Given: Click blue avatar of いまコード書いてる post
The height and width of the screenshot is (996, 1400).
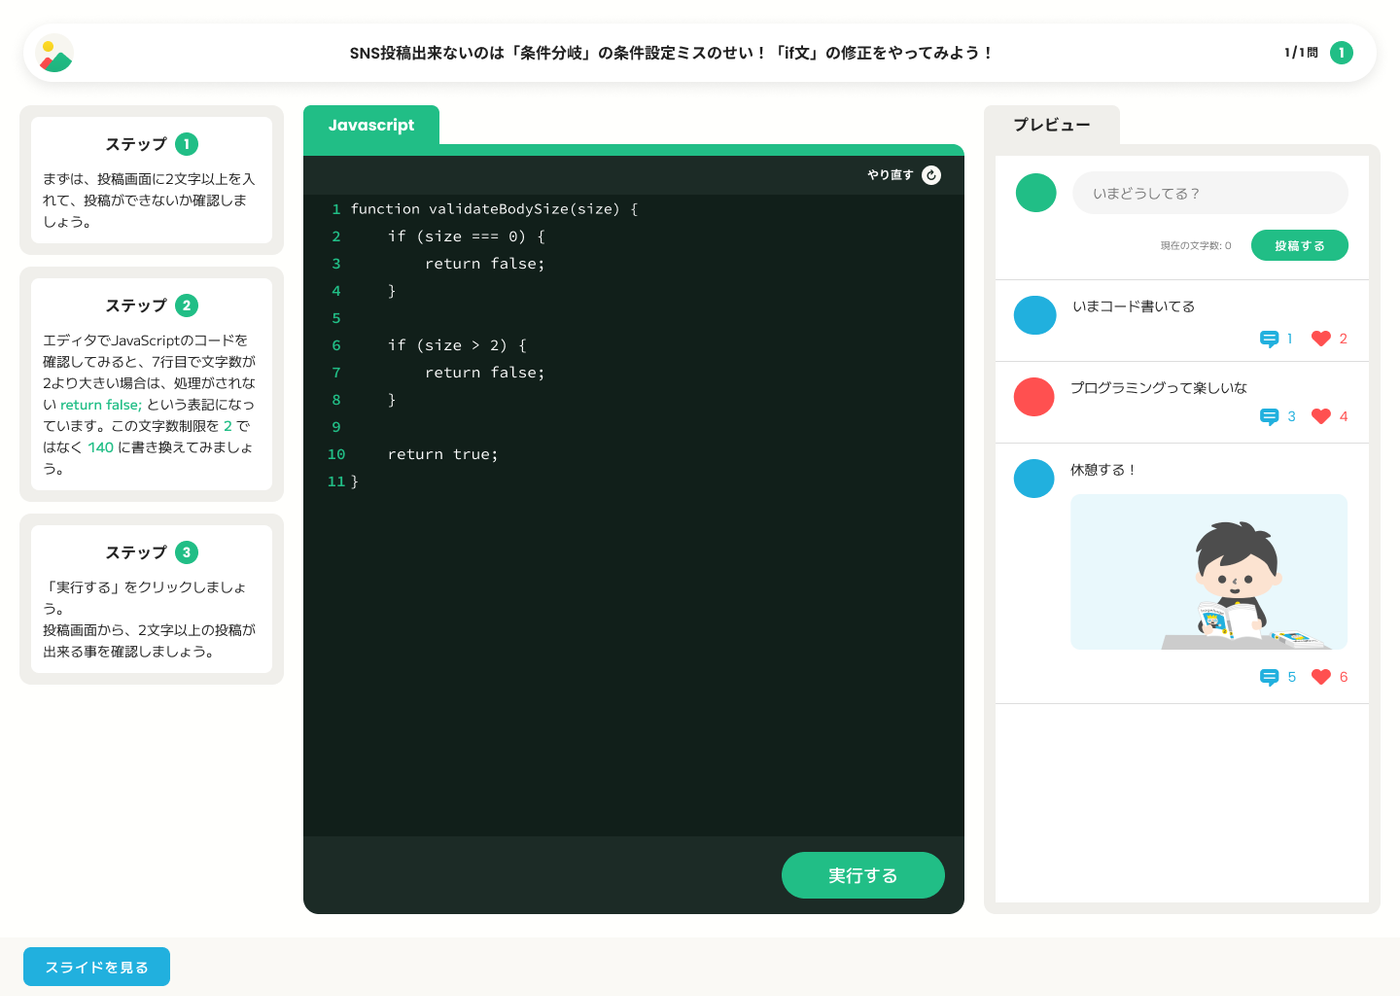Looking at the screenshot, I should [1035, 315].
